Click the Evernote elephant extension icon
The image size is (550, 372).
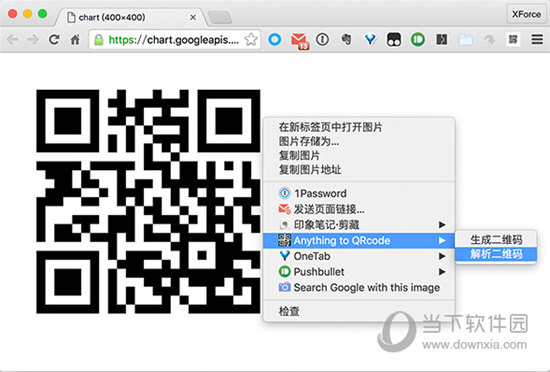point(346,39)
